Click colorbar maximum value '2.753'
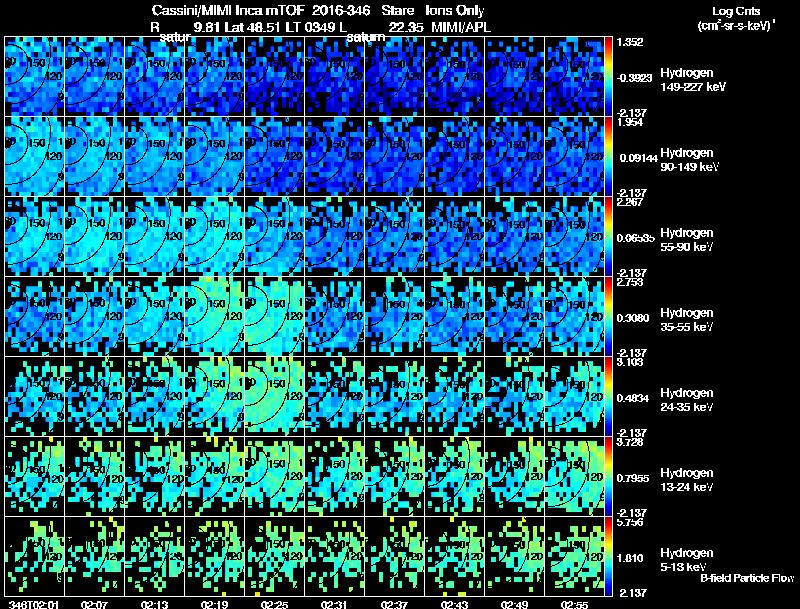The height and width of the screenshot is (609, 800). (x=630, y=283)
